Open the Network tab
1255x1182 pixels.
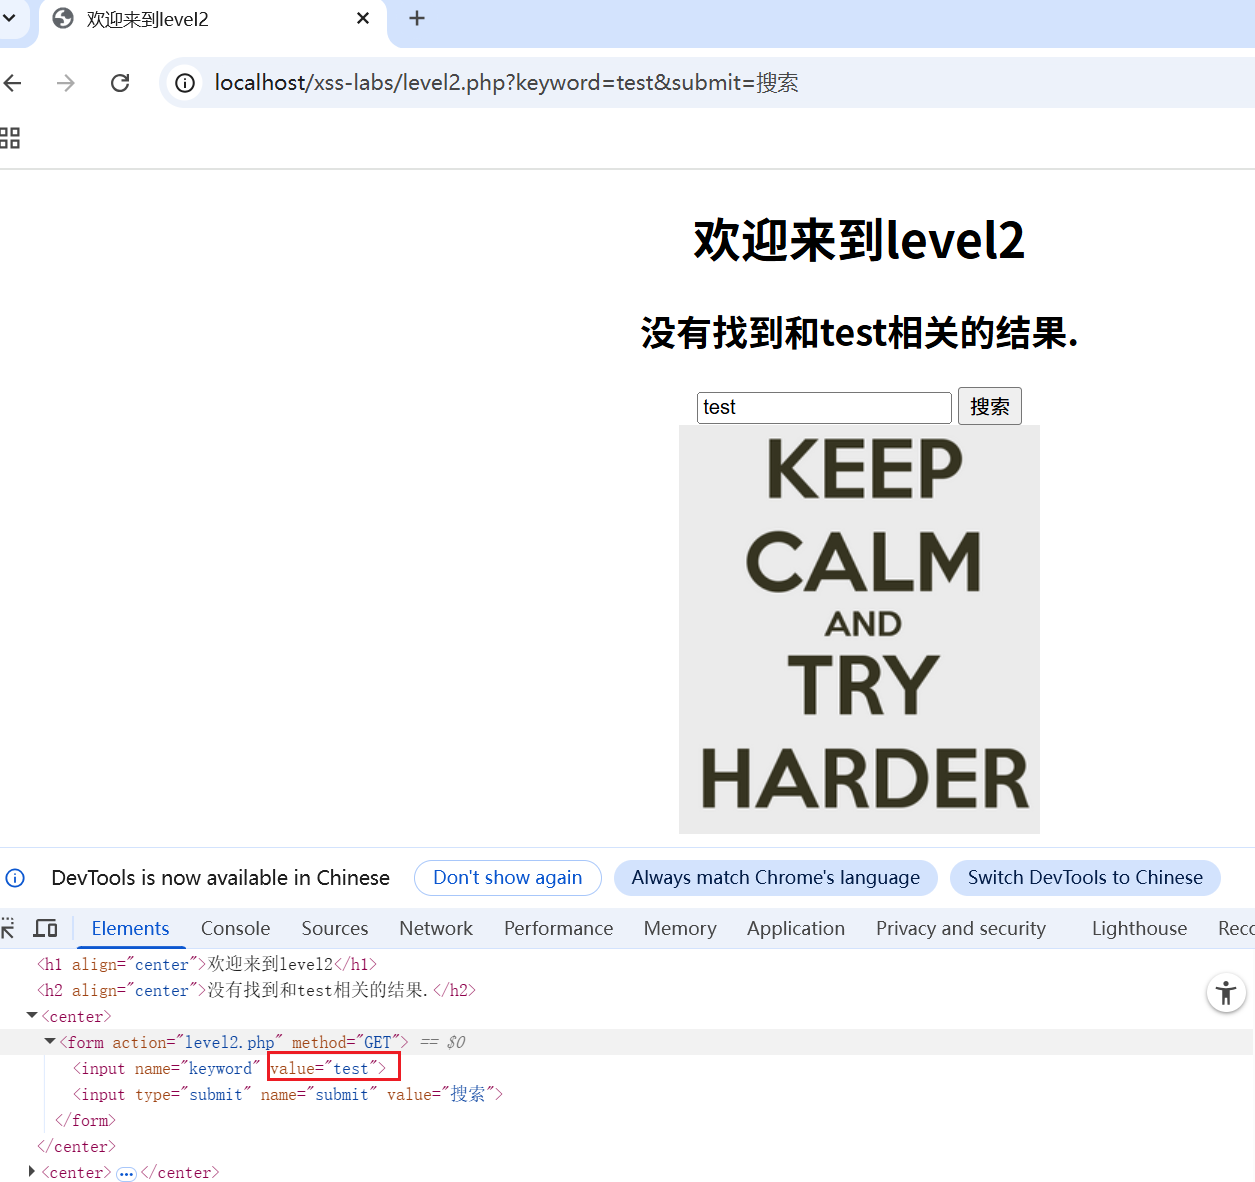(x=436, y=928)
